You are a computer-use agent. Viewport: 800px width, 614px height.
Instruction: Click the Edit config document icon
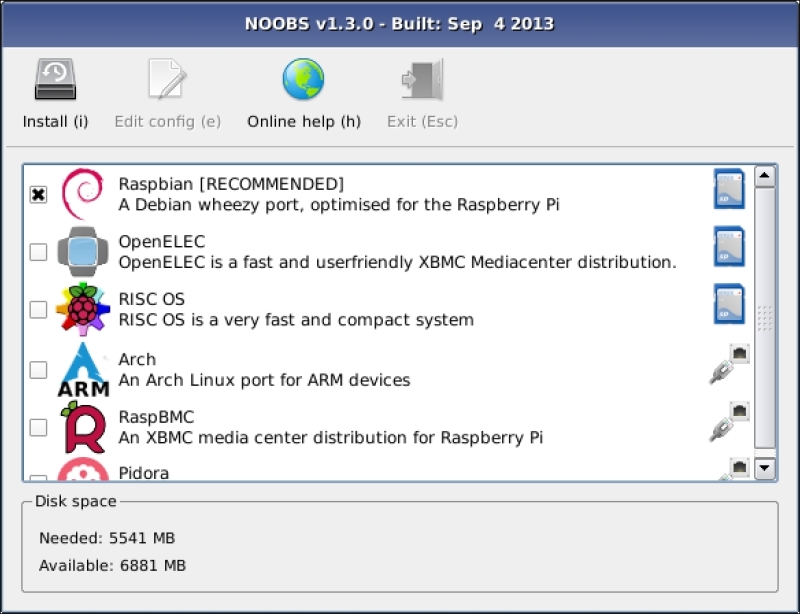tap(167, 79)
